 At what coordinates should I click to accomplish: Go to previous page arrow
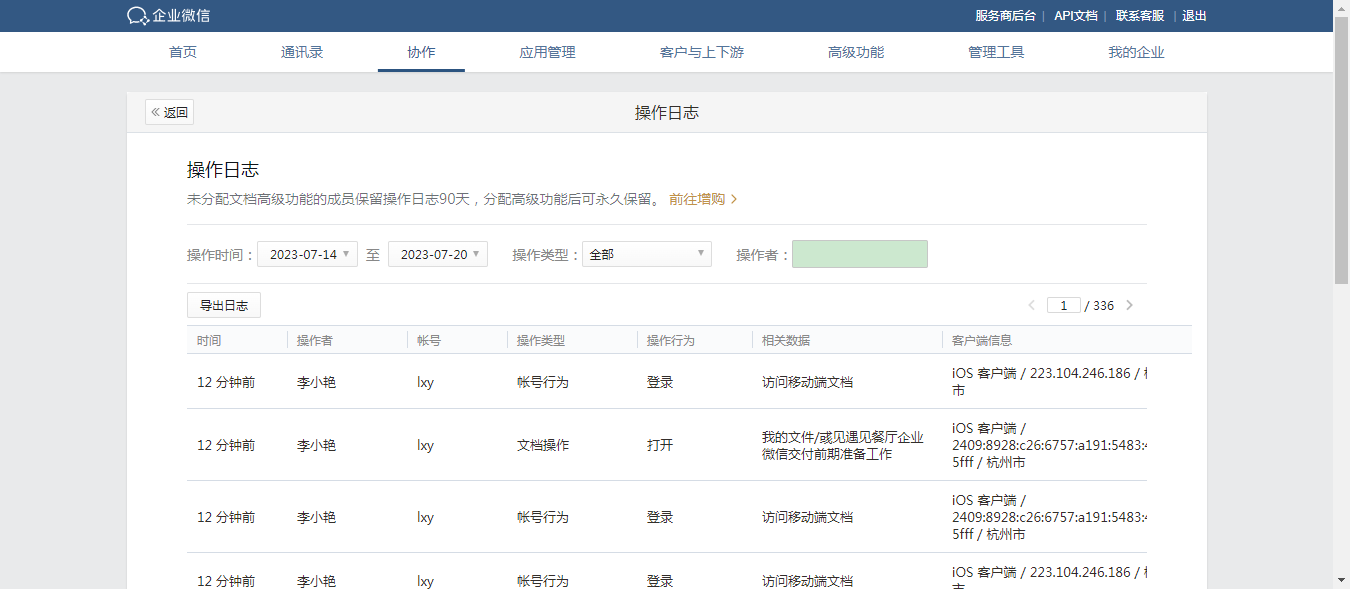[x=1032, y=305]
